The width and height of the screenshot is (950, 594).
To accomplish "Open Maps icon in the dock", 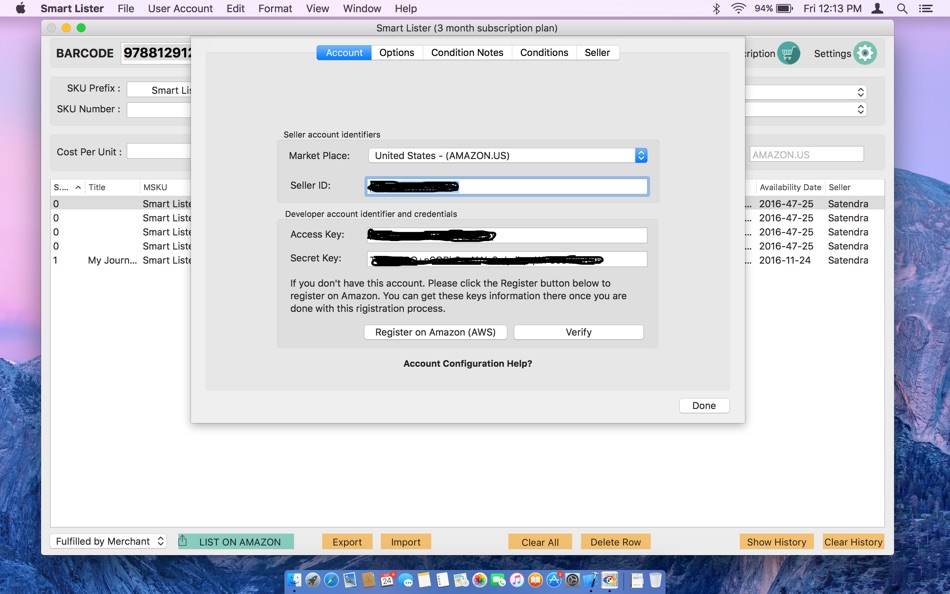I will [x=461, y=580].
